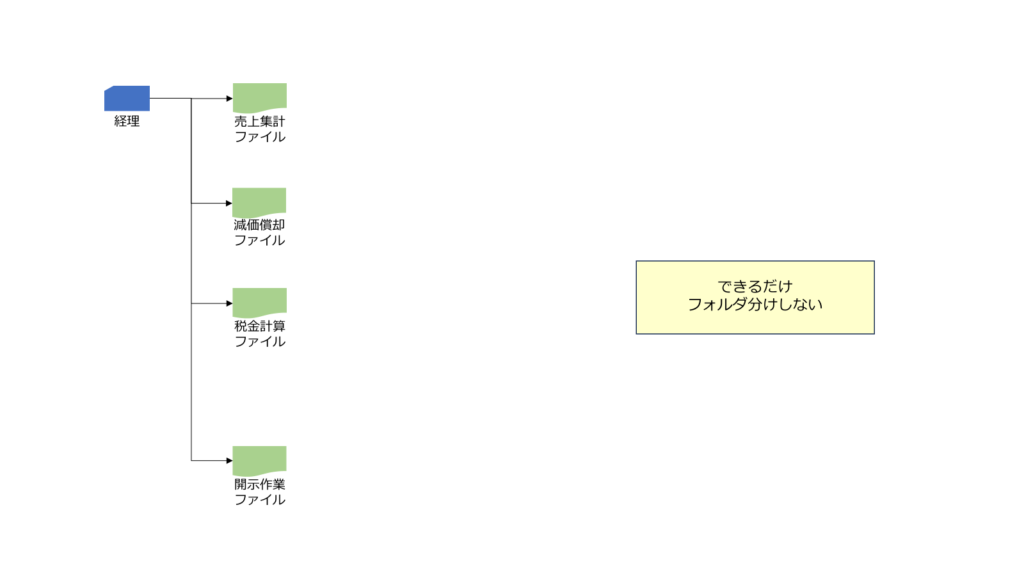Click the 売上集計ファイル text label
The image size is (1024, 576).
coord(260,129)
